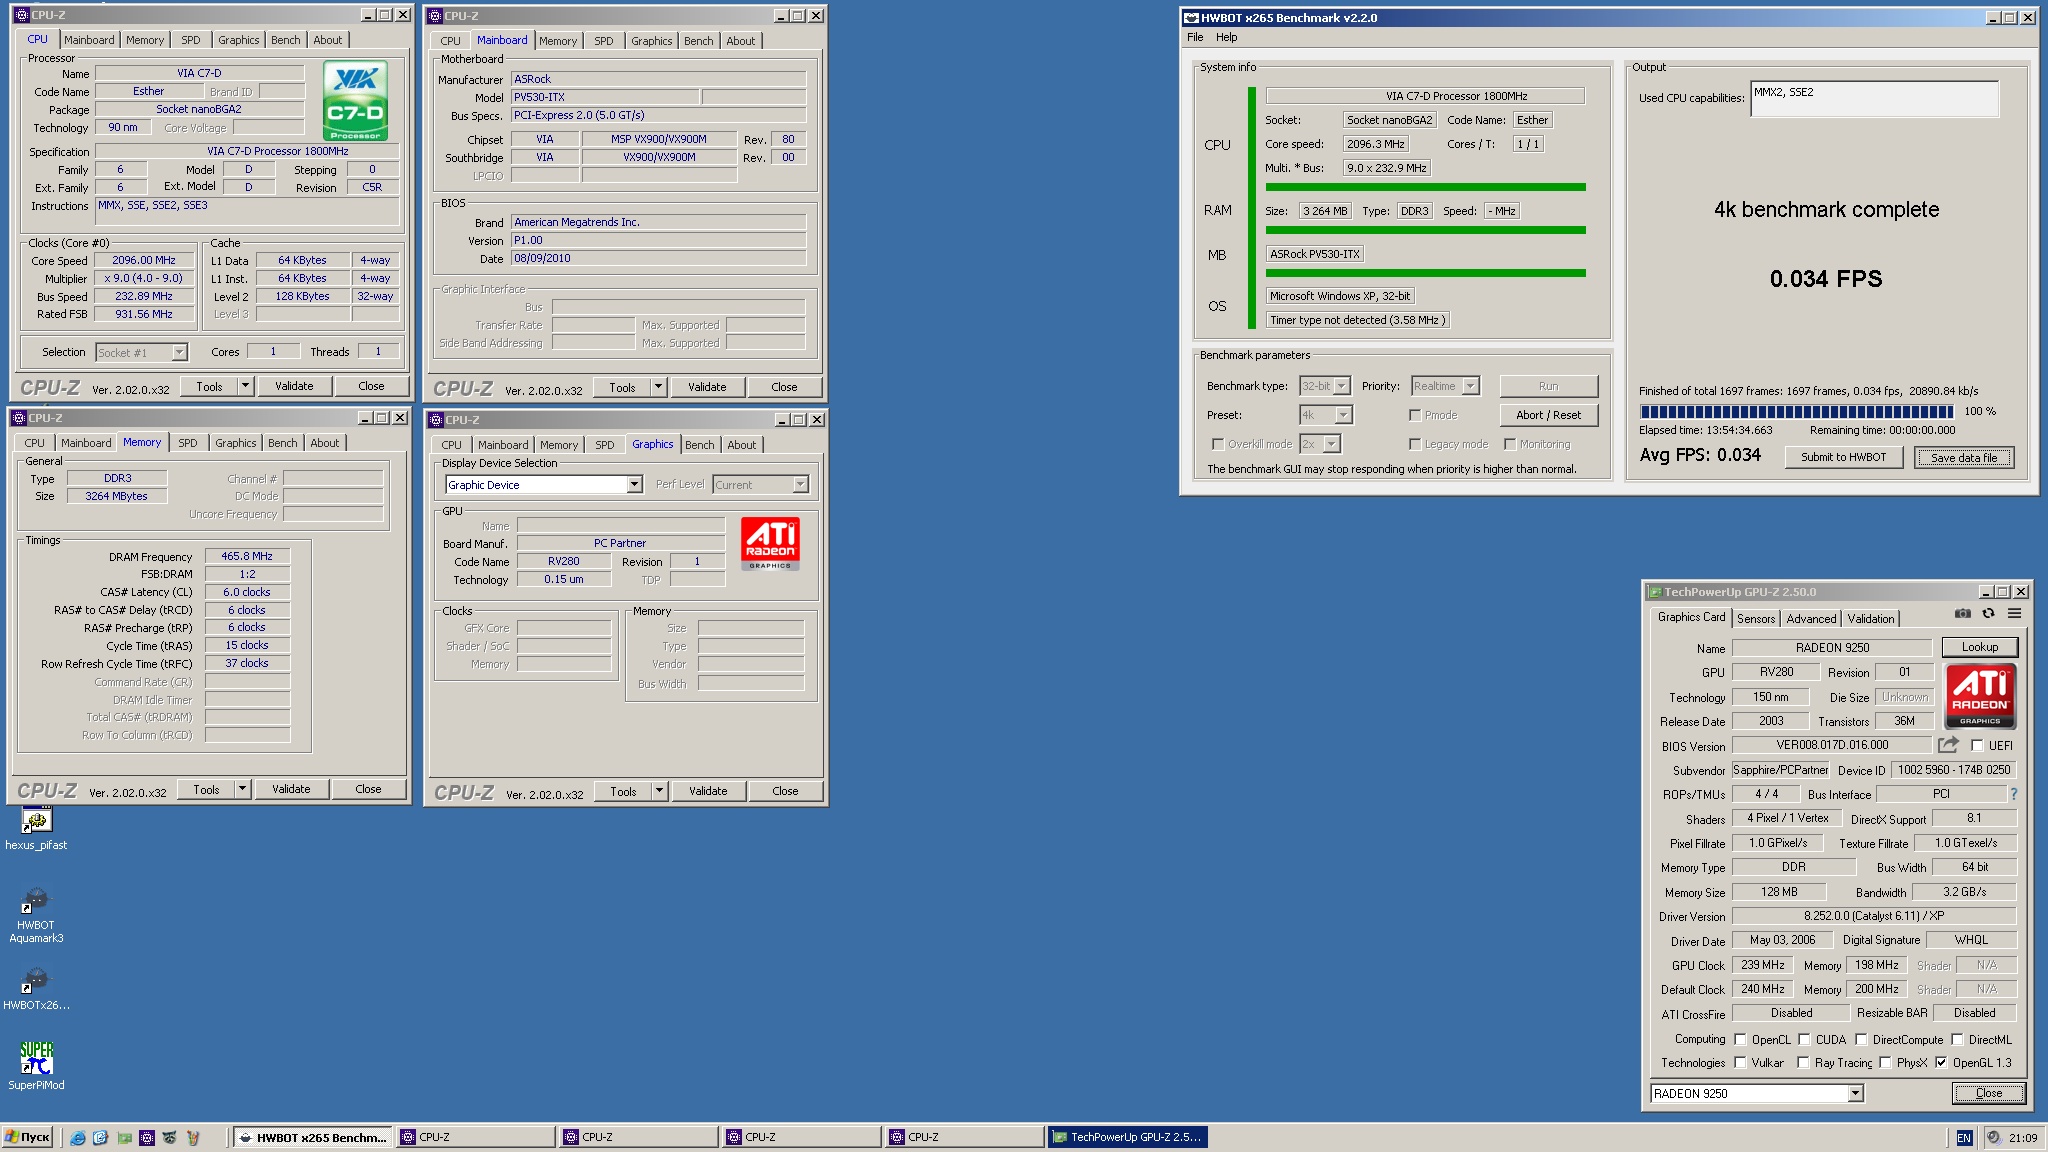Open the Perf Level Current dropdown
This screenshot has height=1152, width=2048.
click(760, 485)
